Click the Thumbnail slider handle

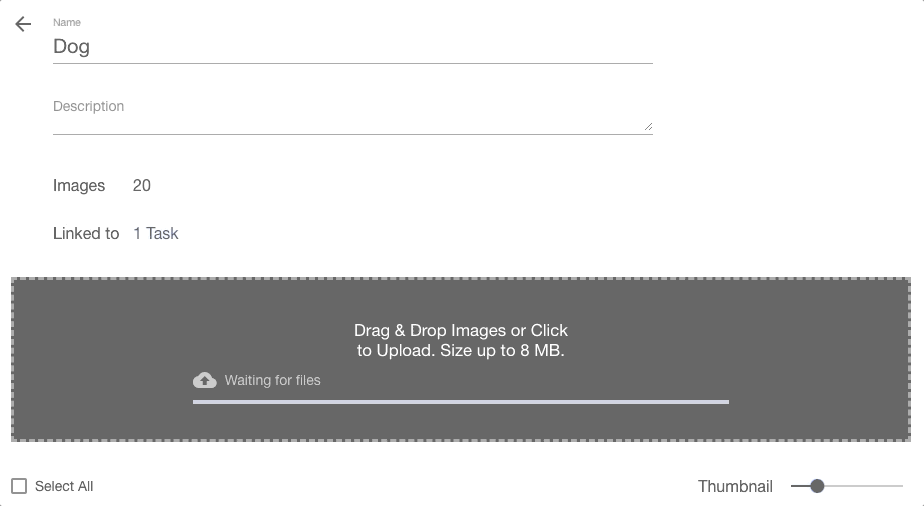[x=817, y=486]
